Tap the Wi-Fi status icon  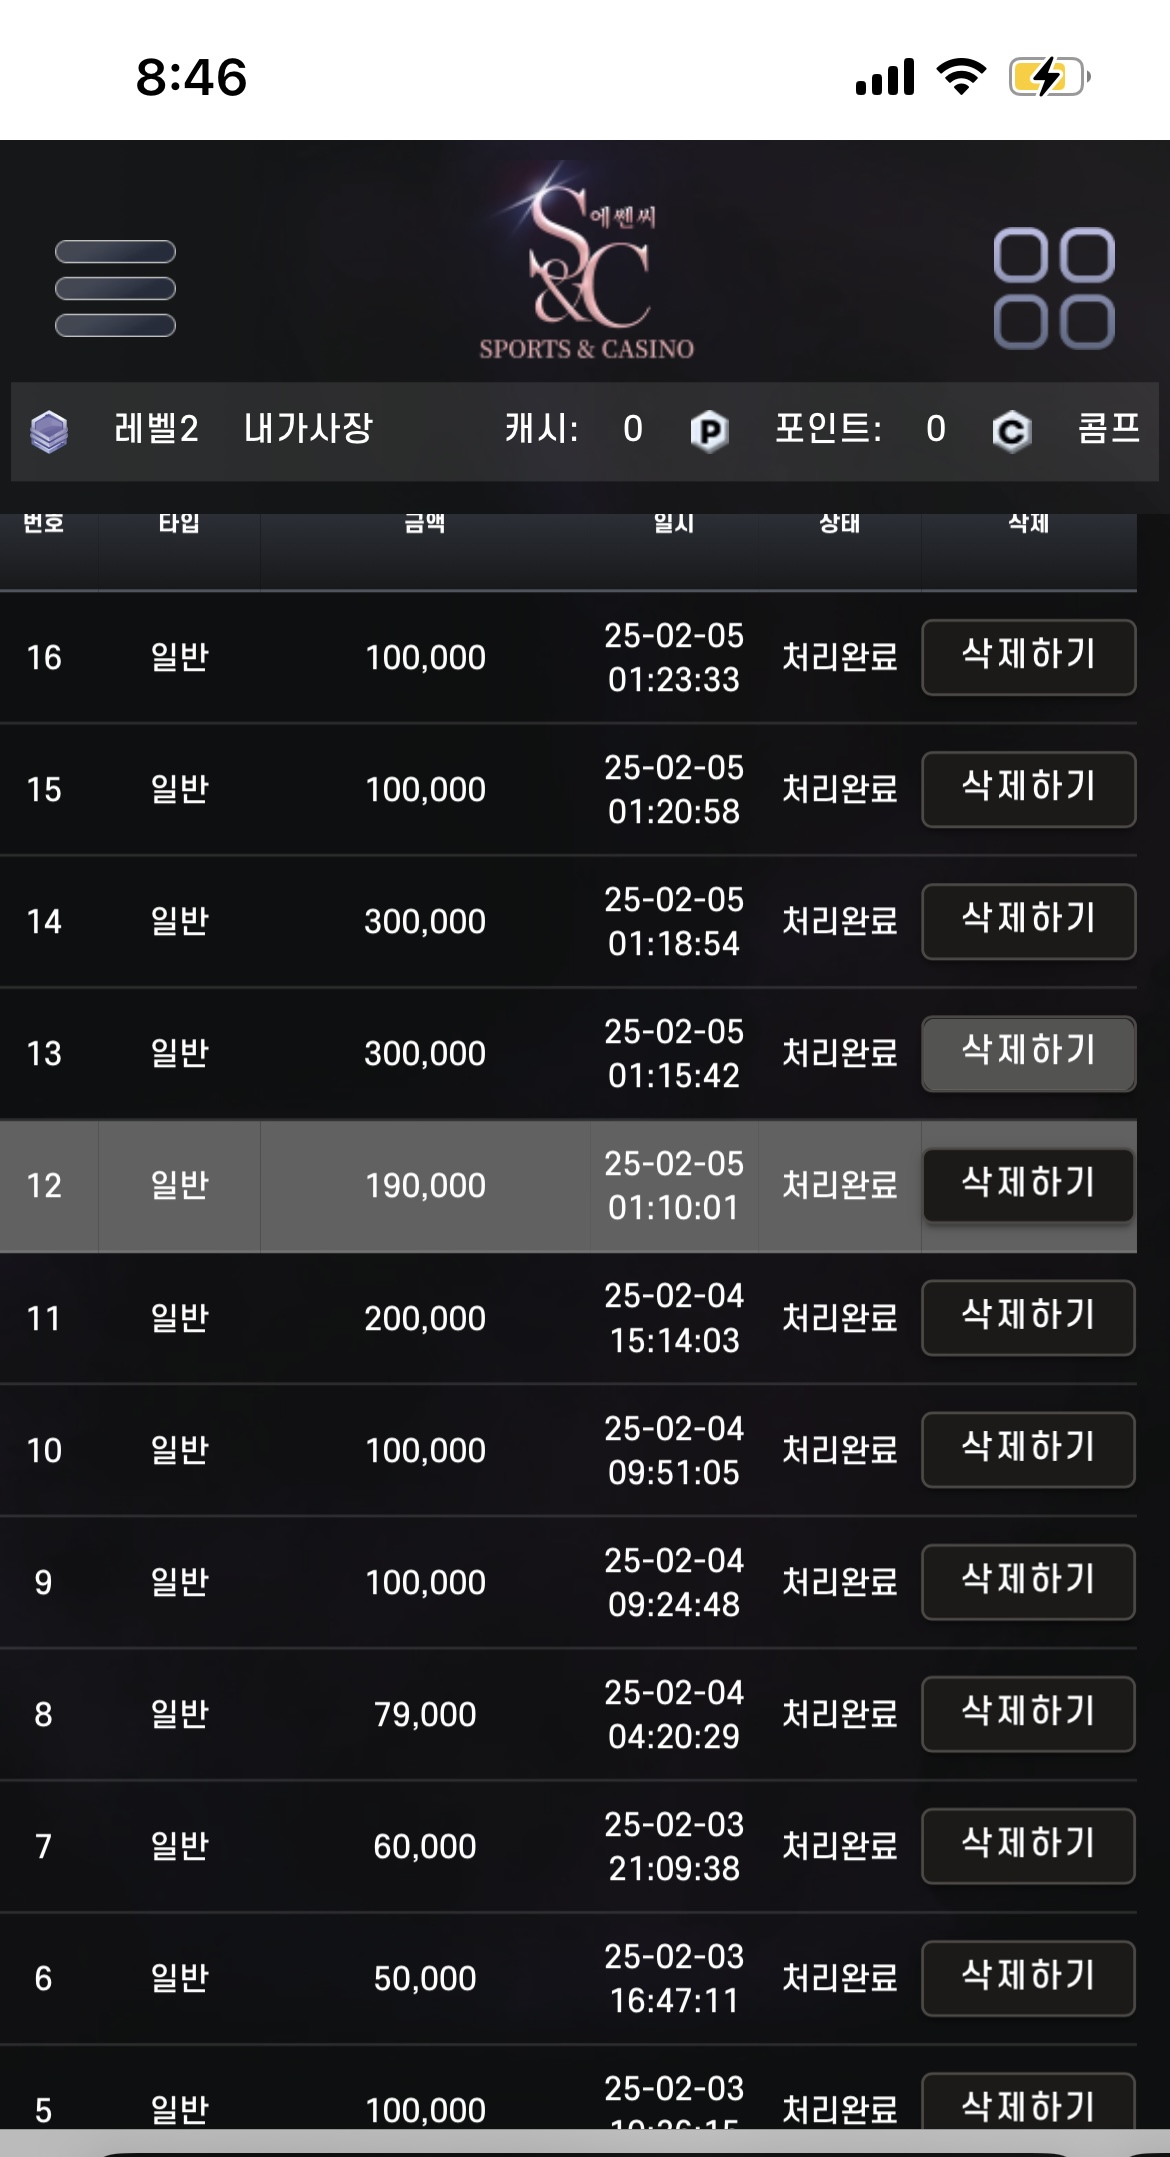click(961, 76)
